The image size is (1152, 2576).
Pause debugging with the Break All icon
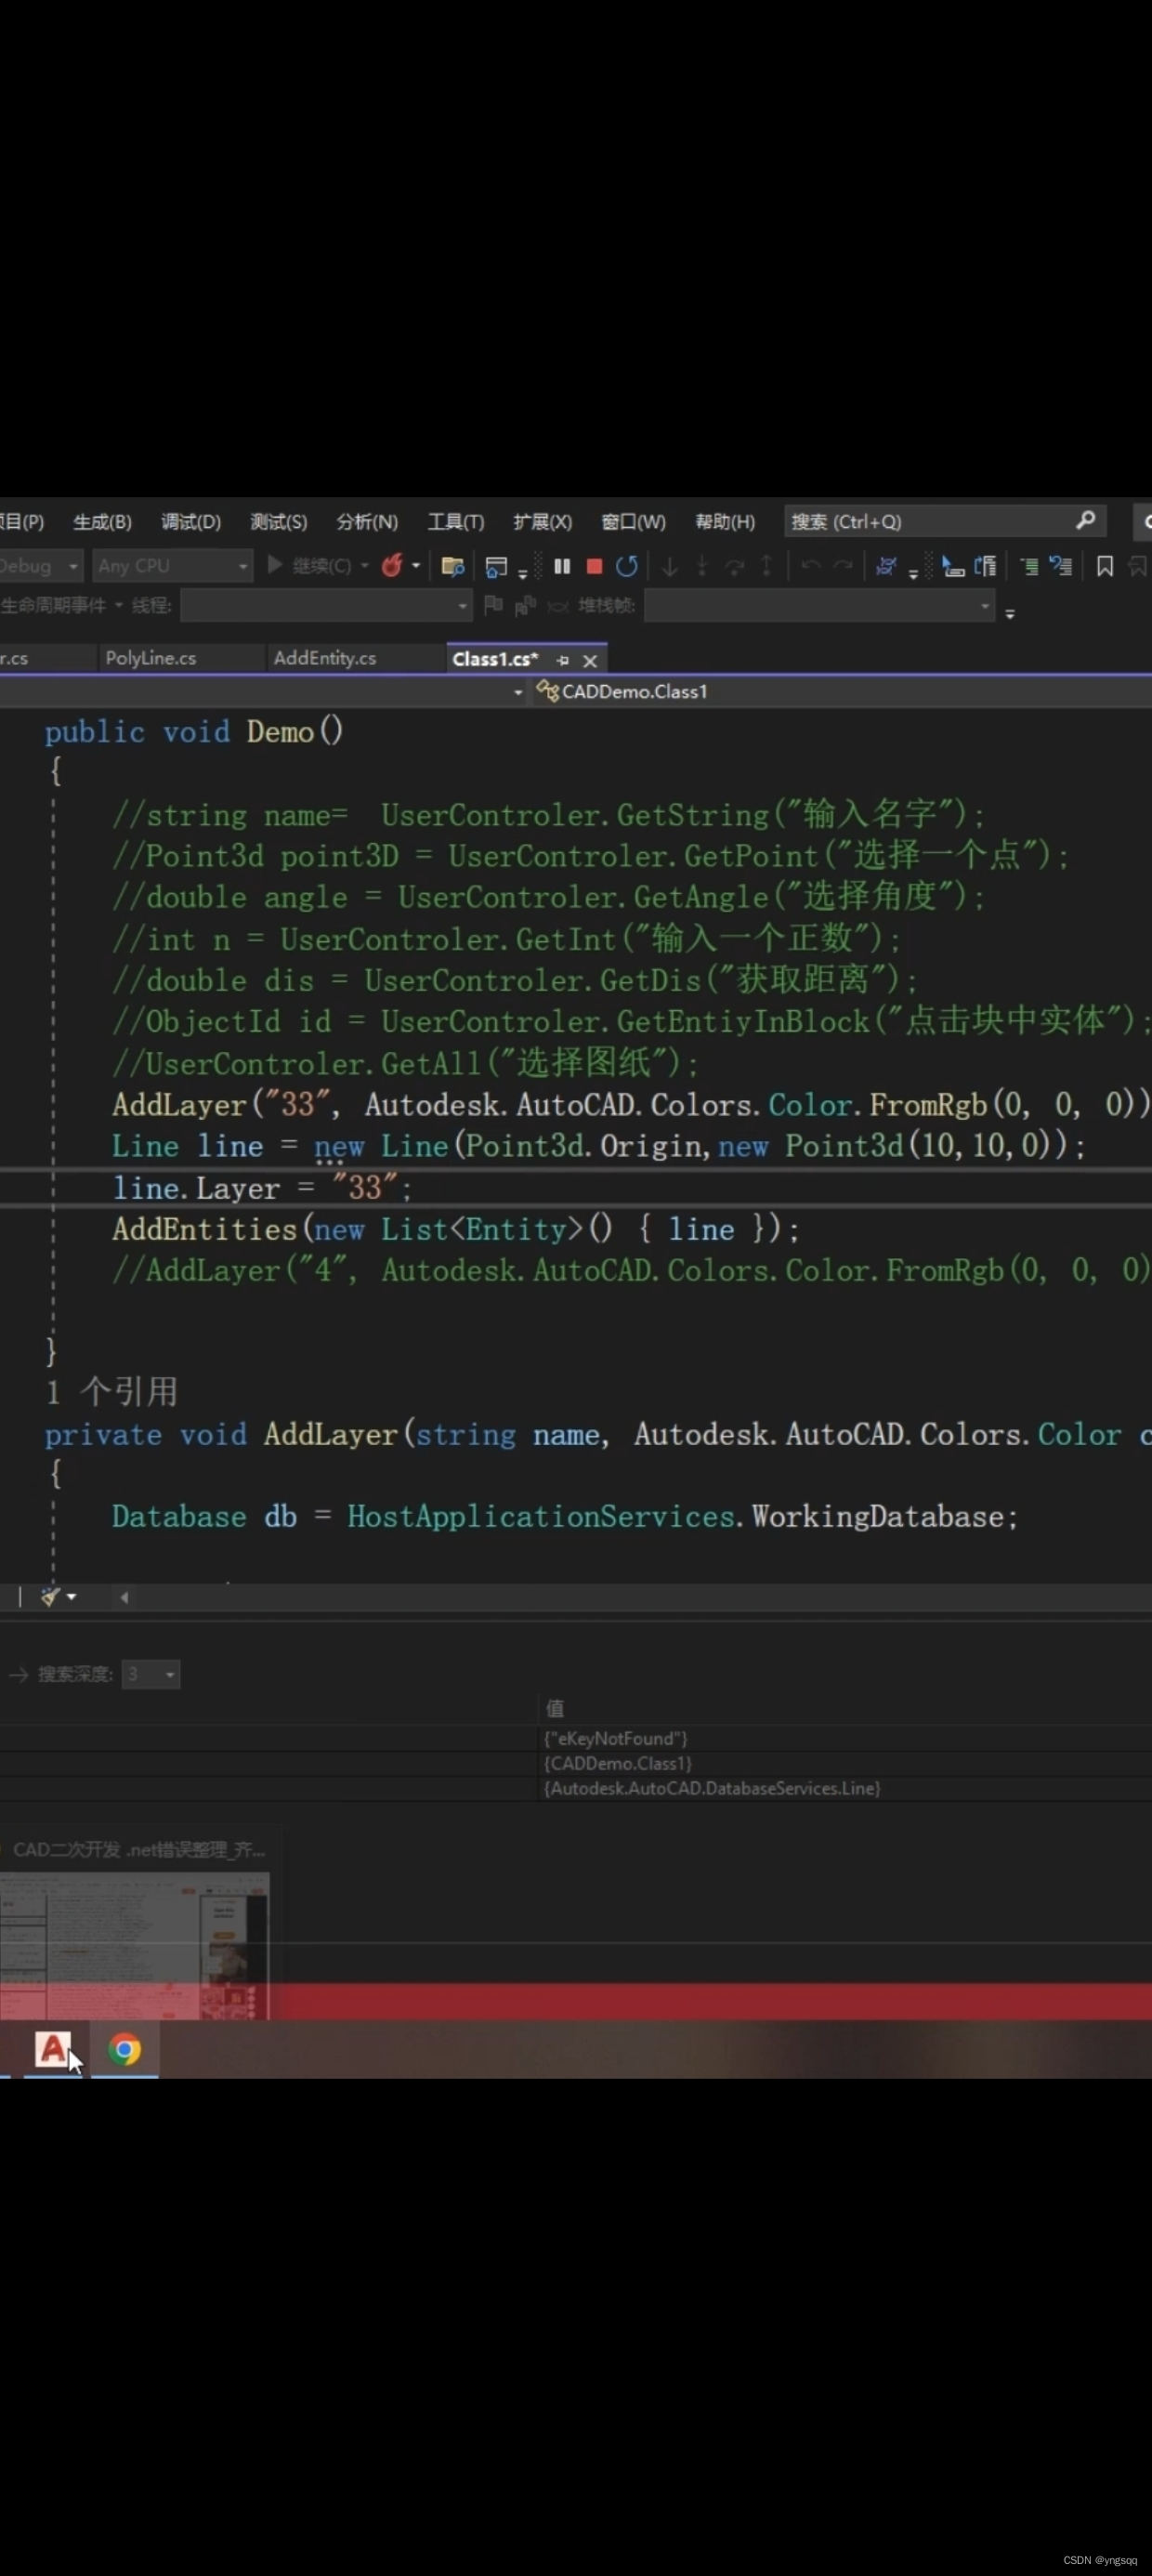click(562, 566)
